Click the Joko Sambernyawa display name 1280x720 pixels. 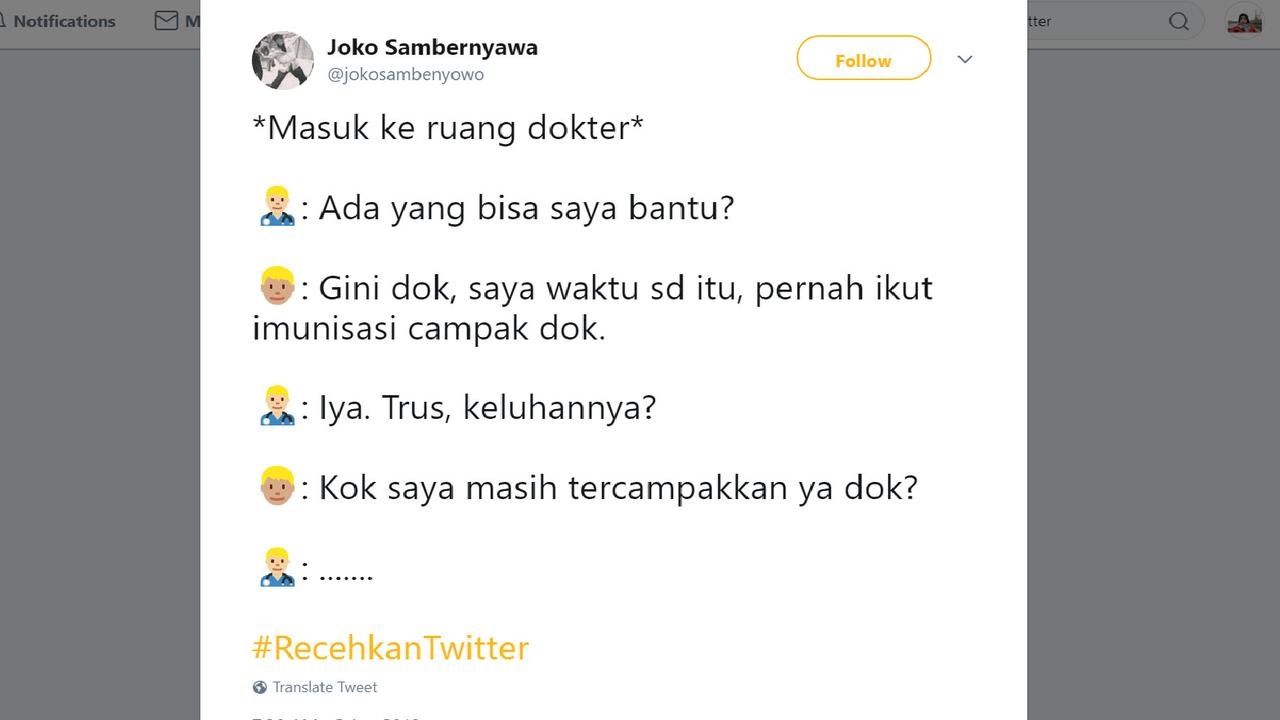(433, 46)
